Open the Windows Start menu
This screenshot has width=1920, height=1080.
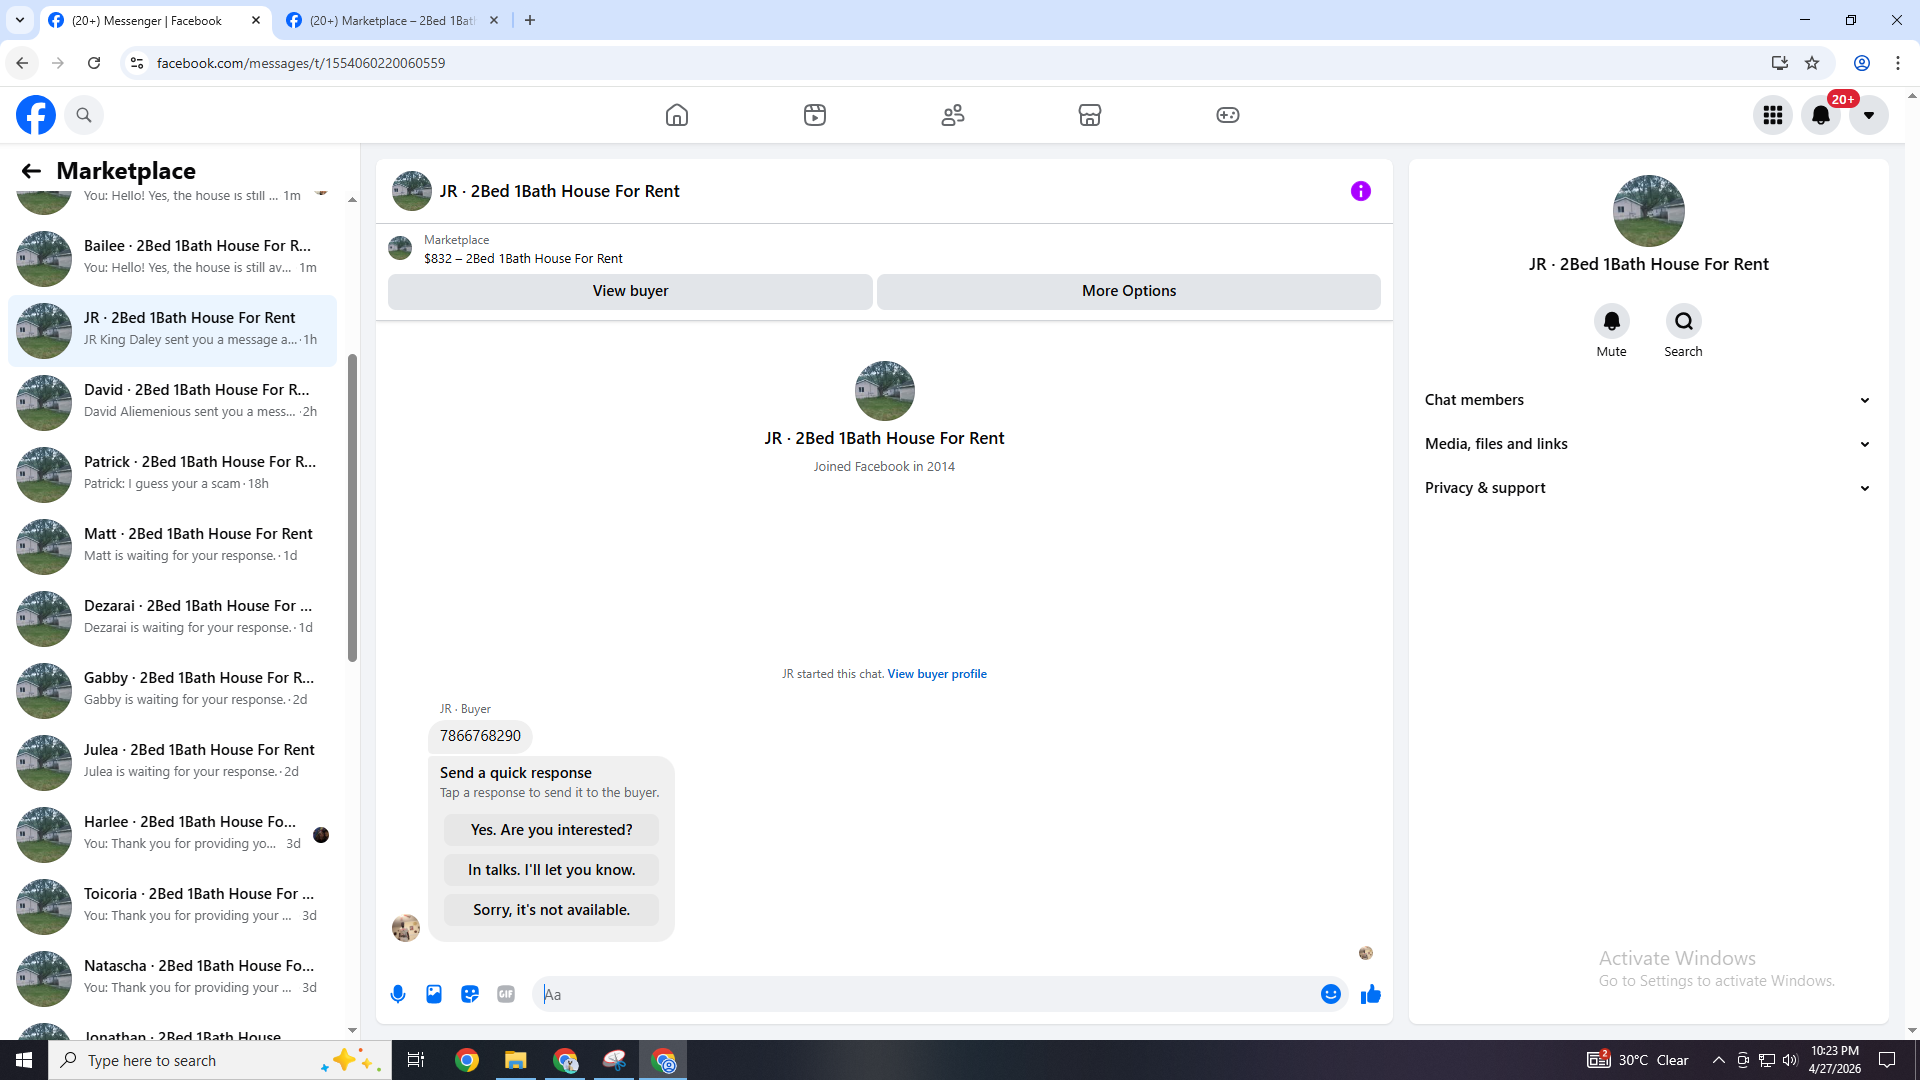(24, 1060)
